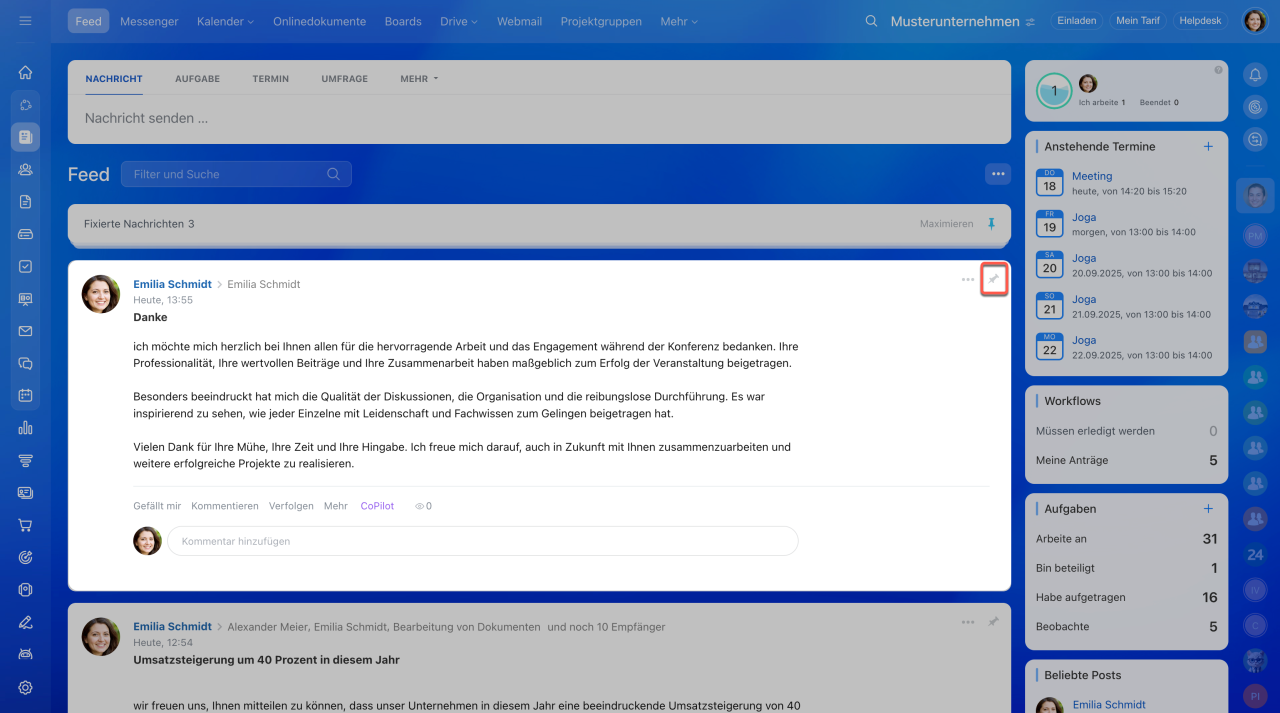The image size is (1280, 713).
Task: Open the user profile avatar menu
Action: (1254, 21)
